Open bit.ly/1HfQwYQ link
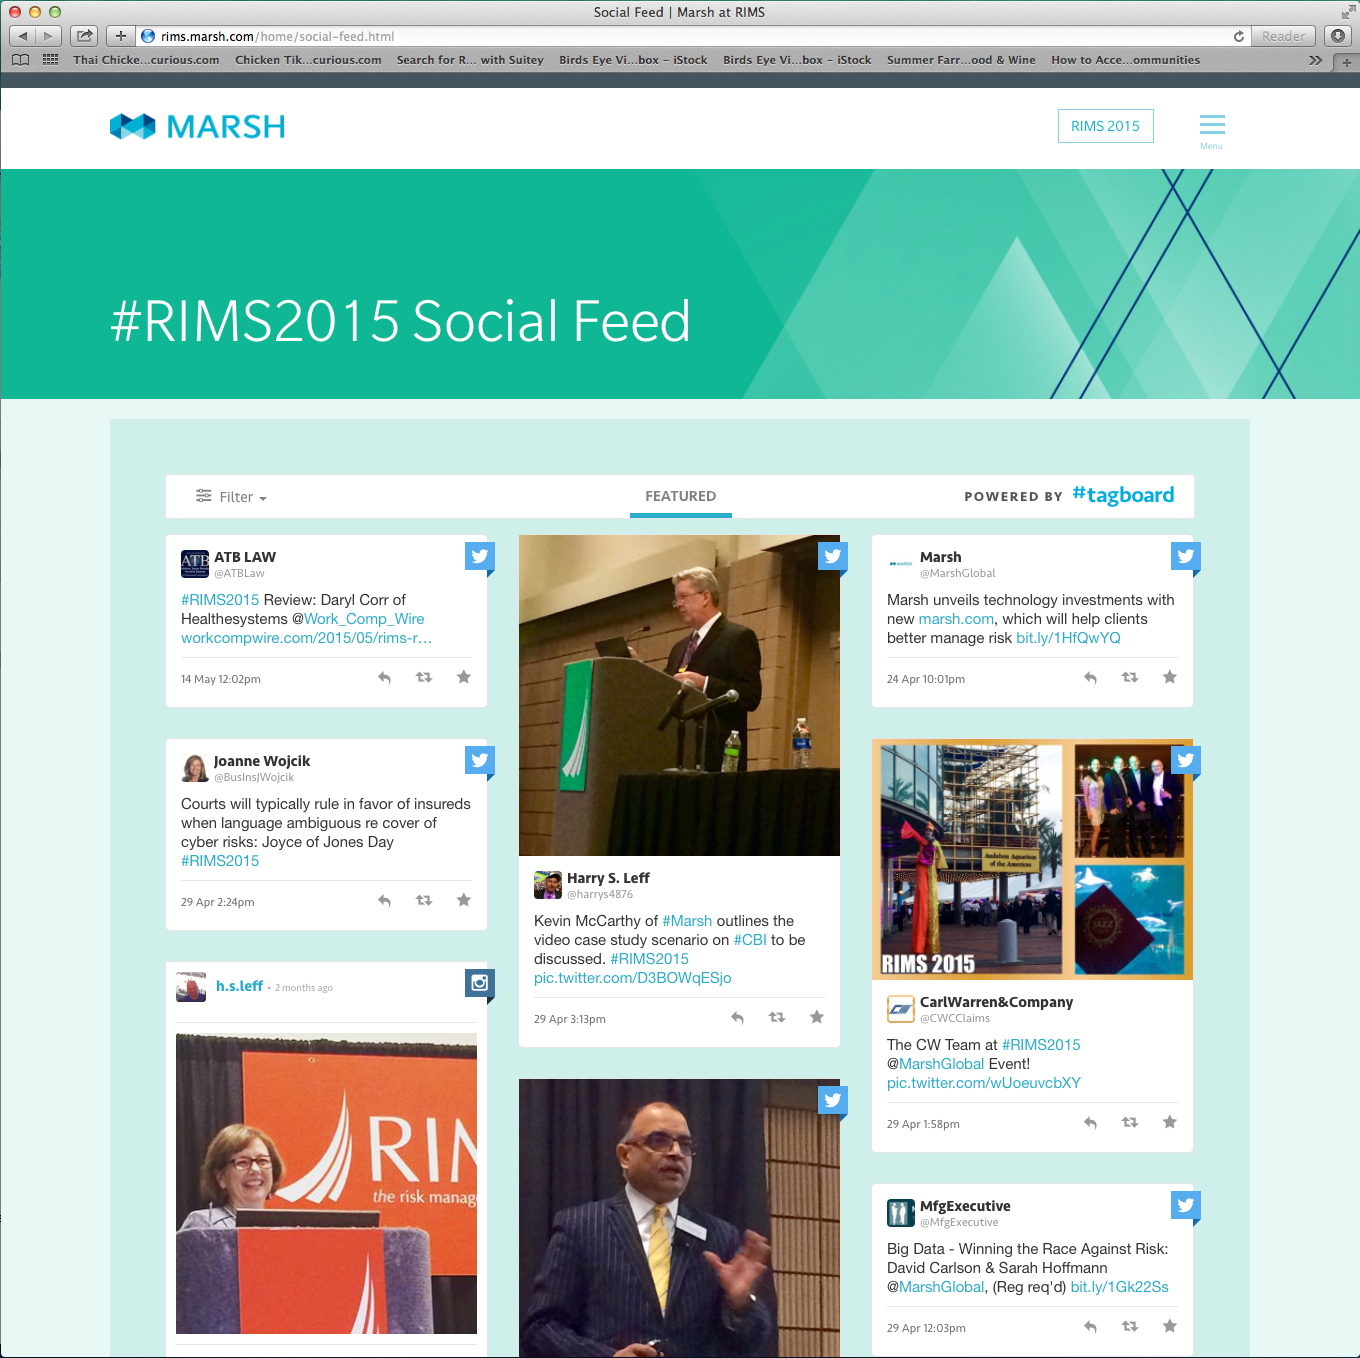This screenshot has width=1360, height=1358. (1068, 638)
